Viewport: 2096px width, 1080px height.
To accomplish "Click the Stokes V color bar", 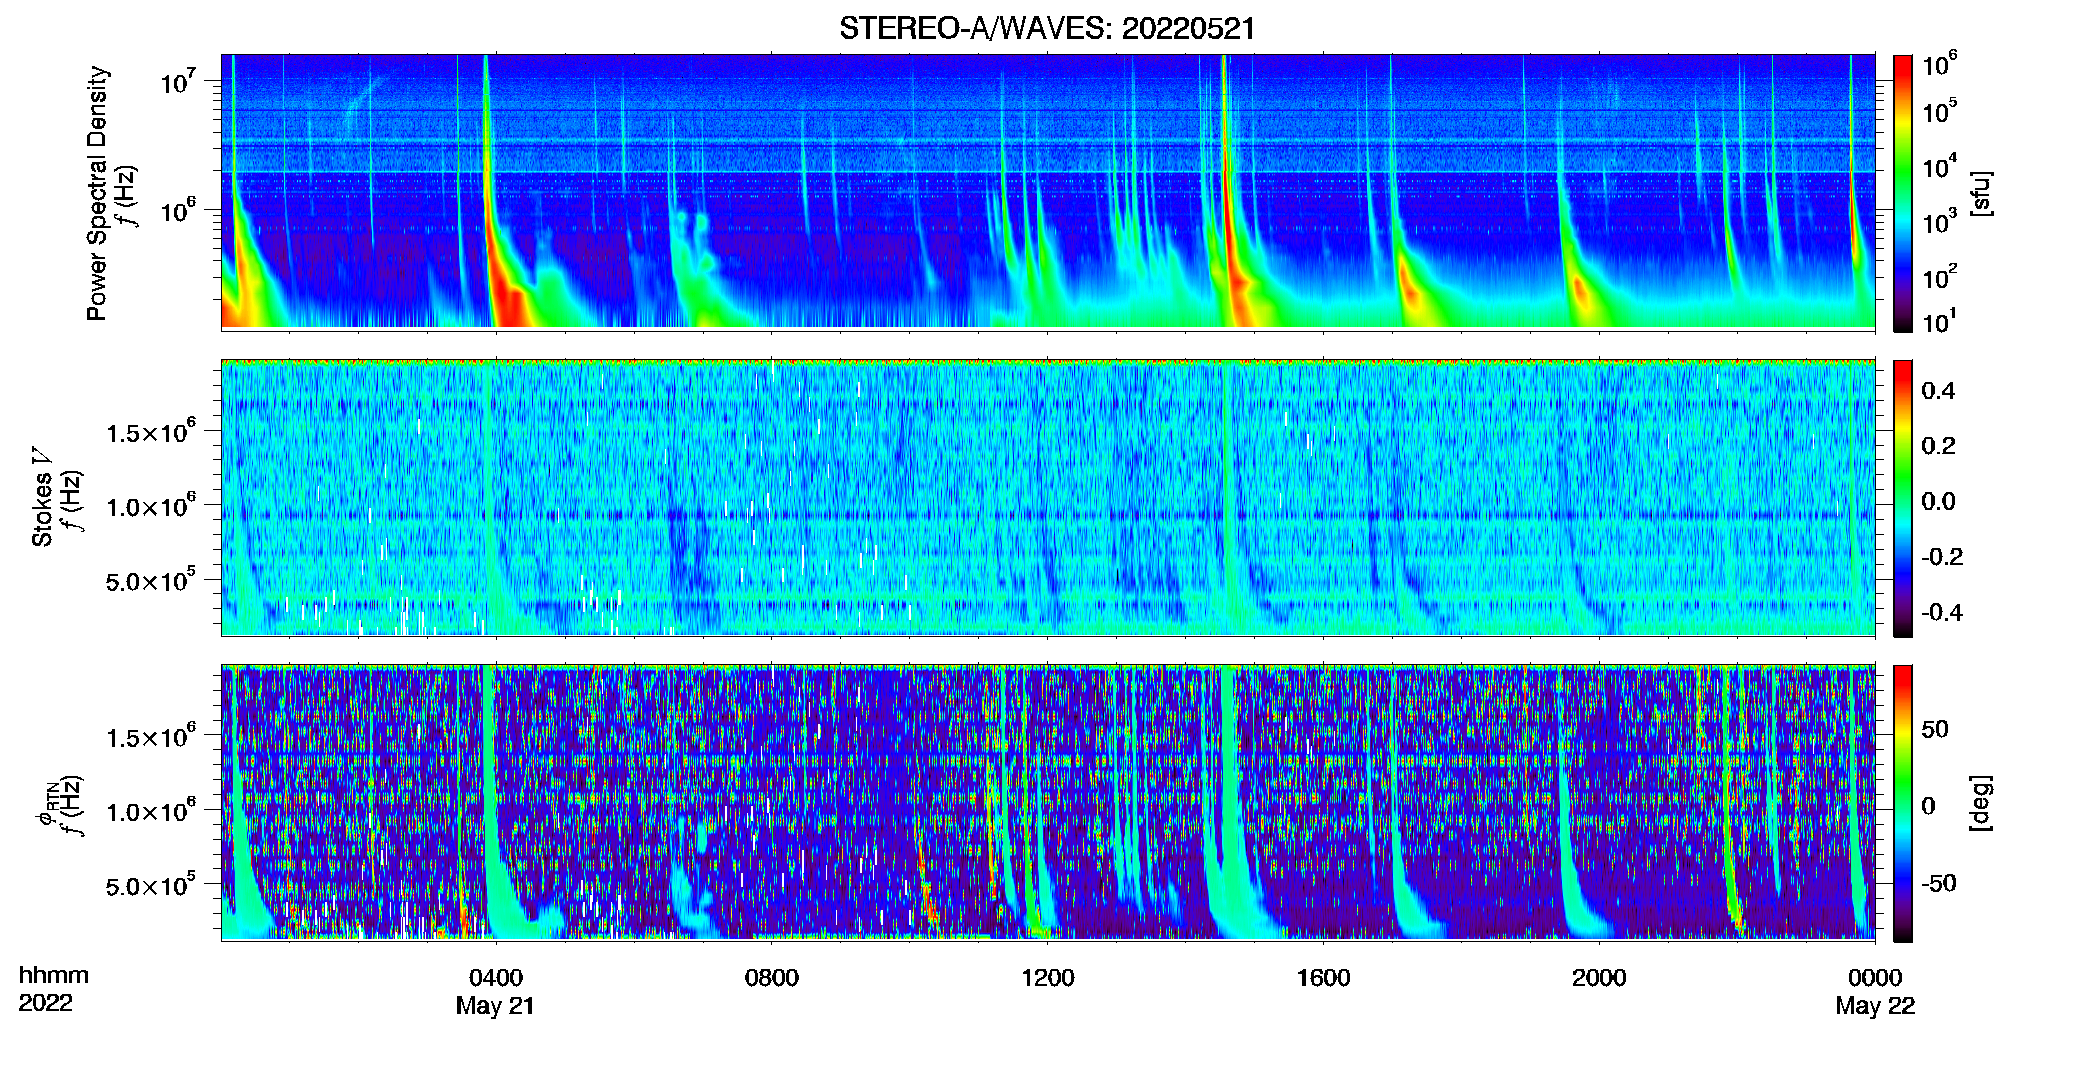I will (x=1902, y=498).
